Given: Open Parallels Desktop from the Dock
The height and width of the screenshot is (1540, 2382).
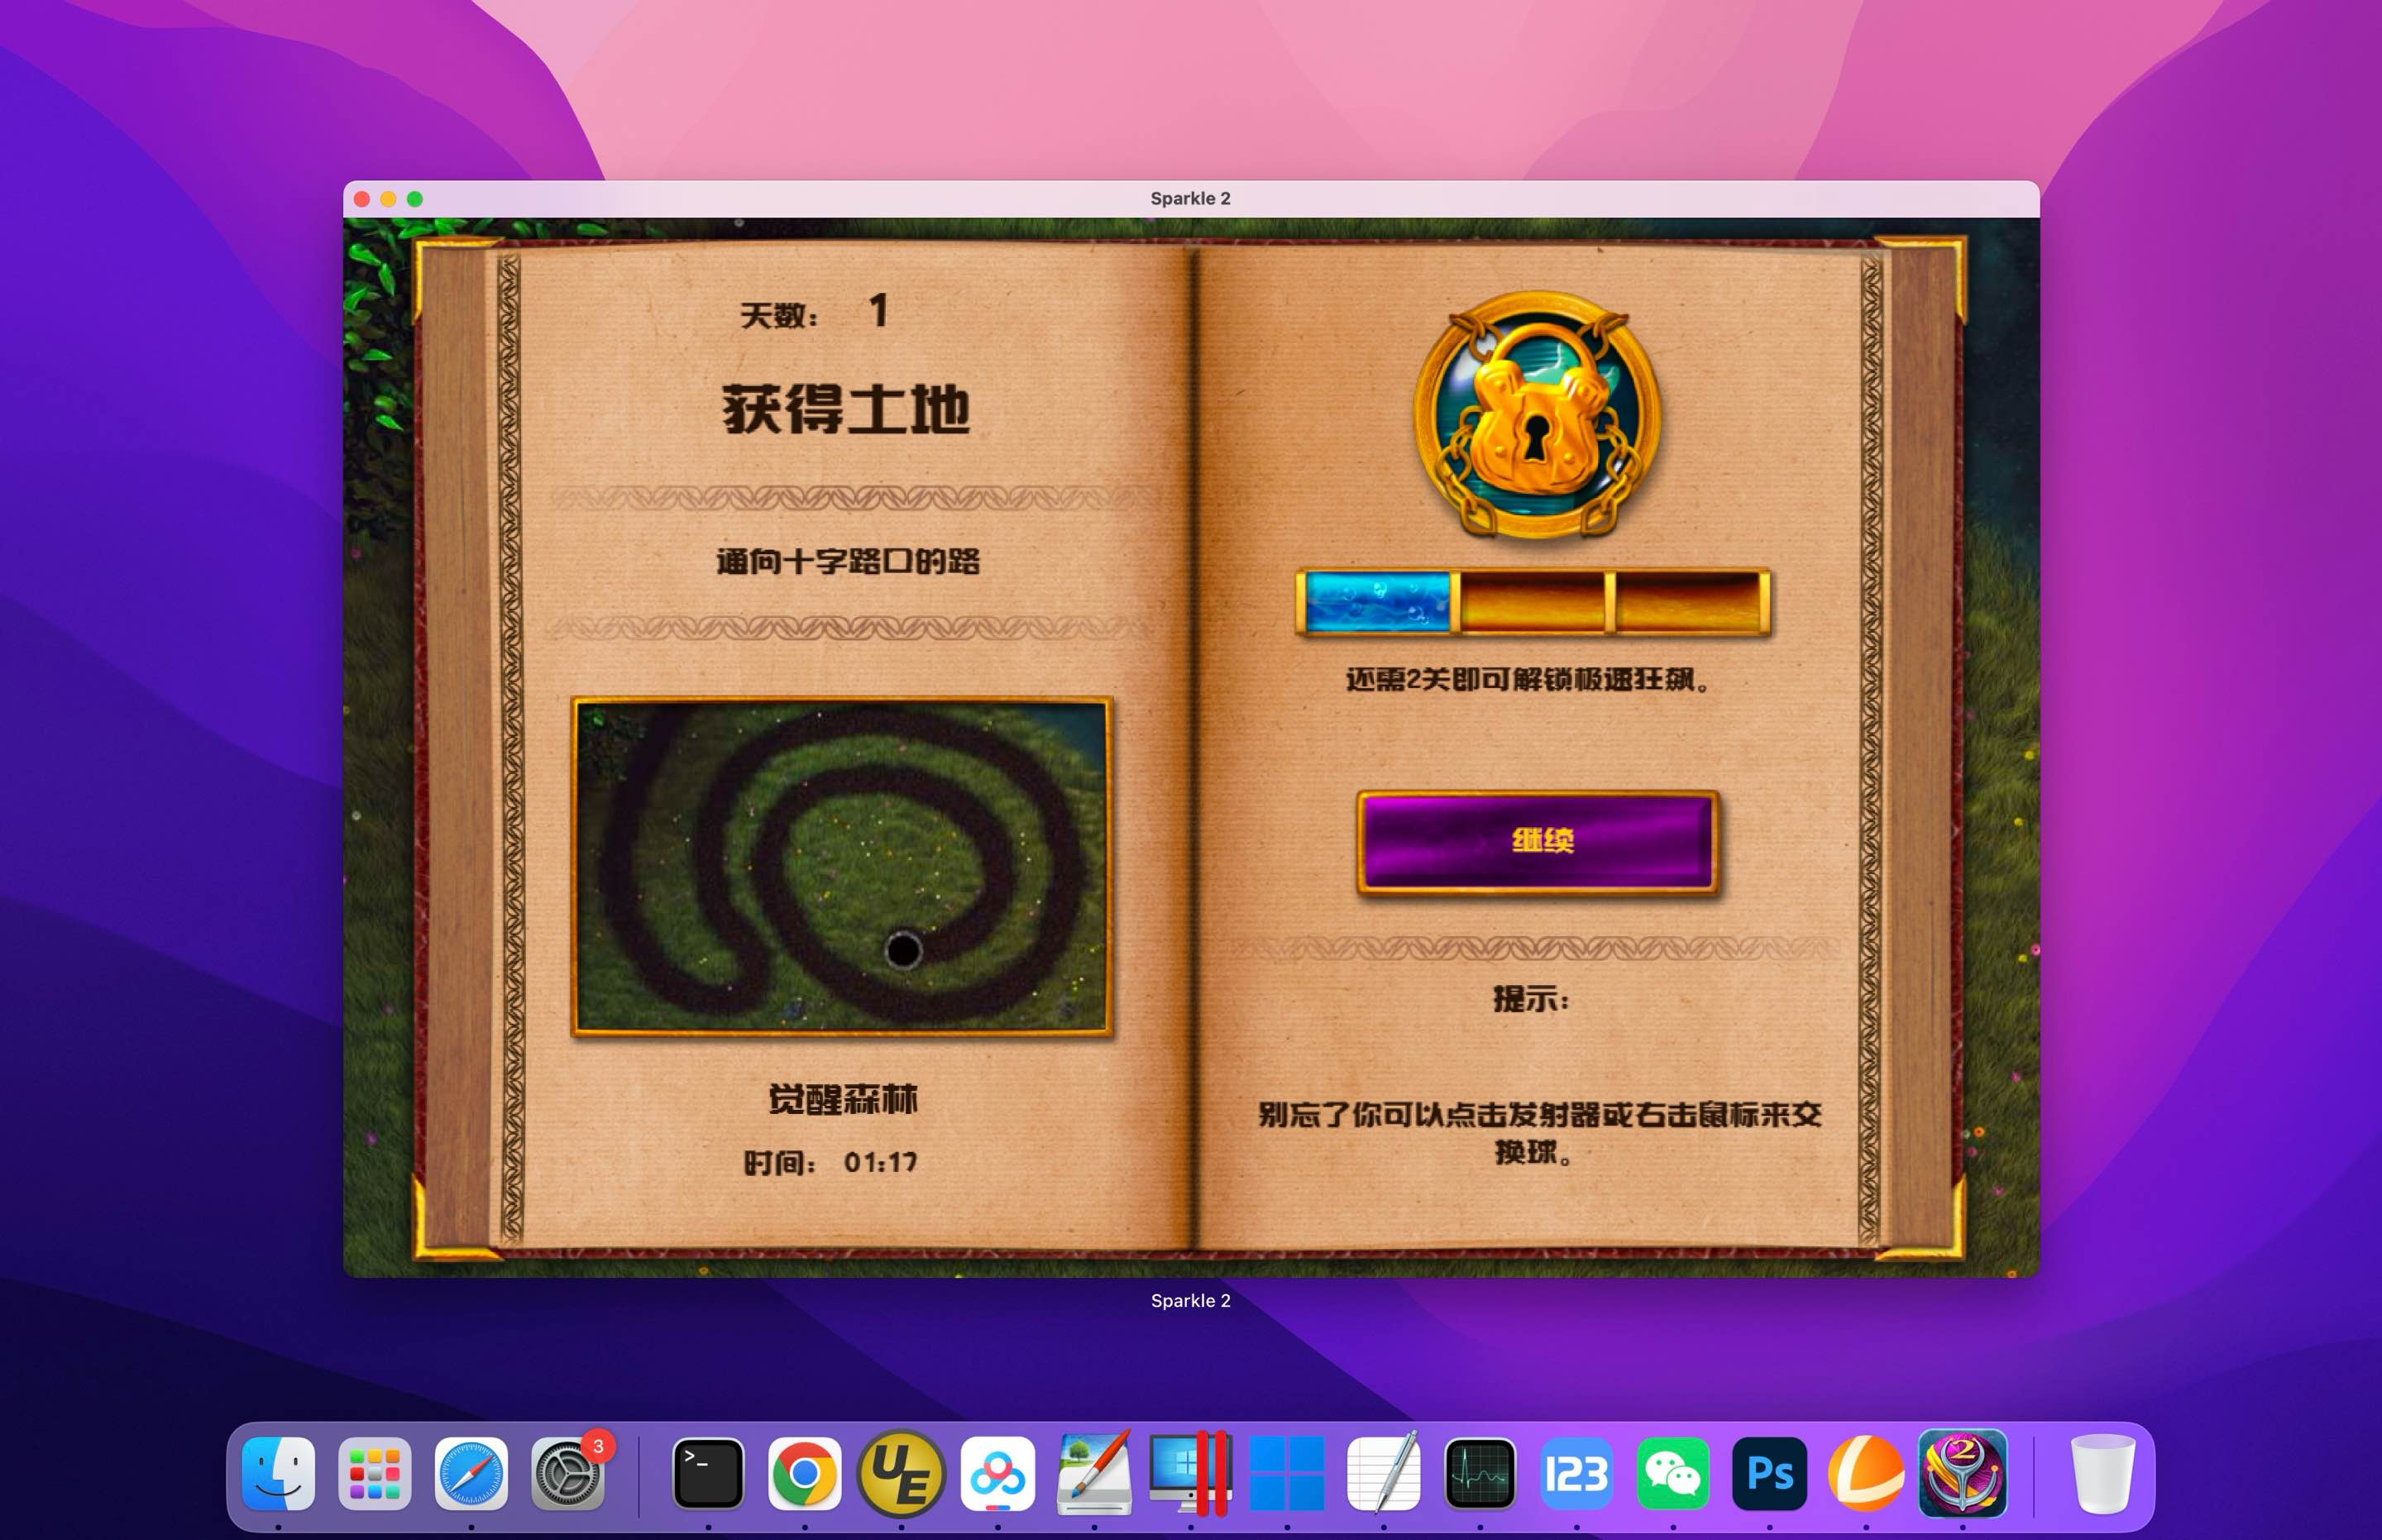Looking at the screenshot, I should 1190,1473.
